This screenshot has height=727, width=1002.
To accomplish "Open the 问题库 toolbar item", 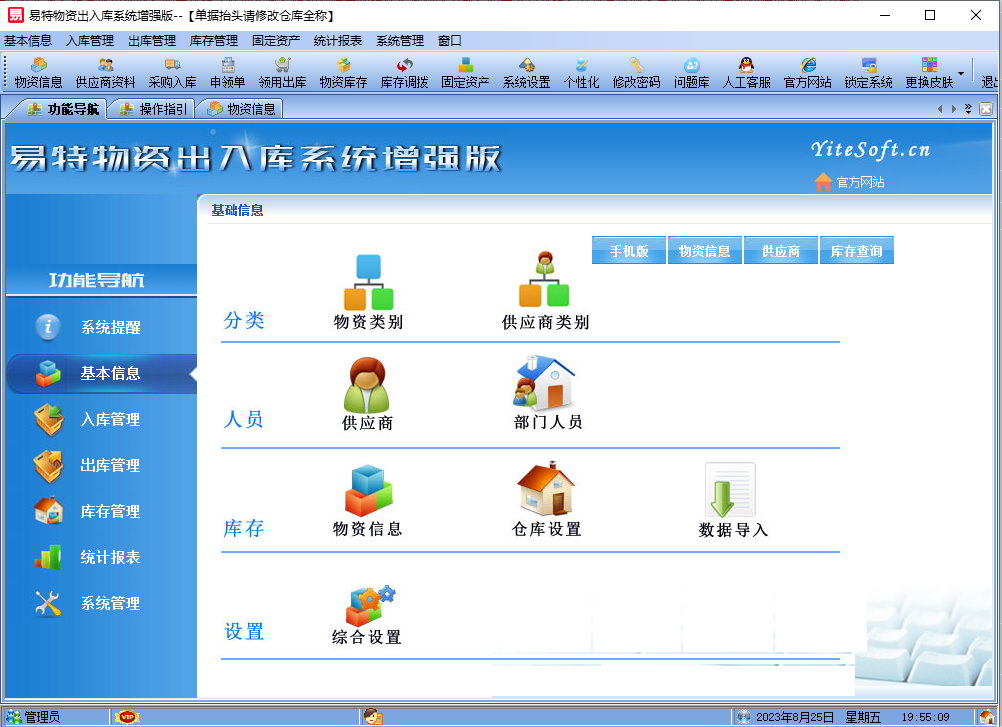I will tap(691, 73).
